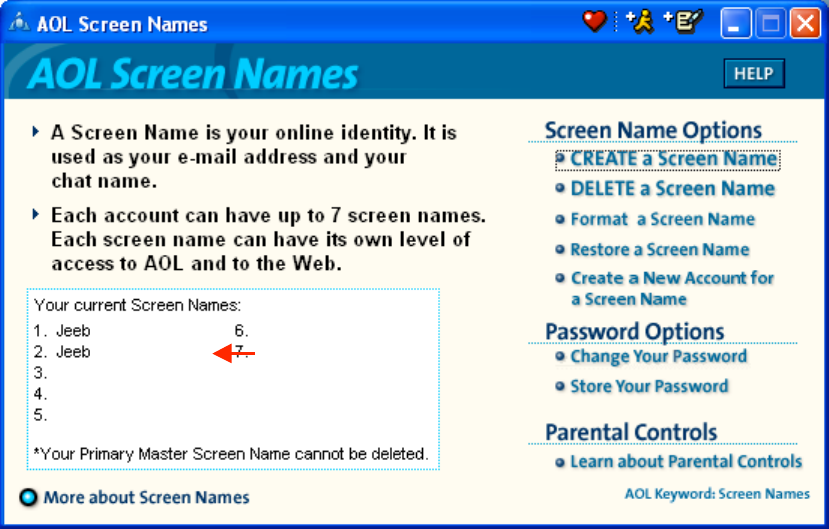
Task: Click Restore a Screen Name
Action: pyautogui.click(x=660, y=249)
